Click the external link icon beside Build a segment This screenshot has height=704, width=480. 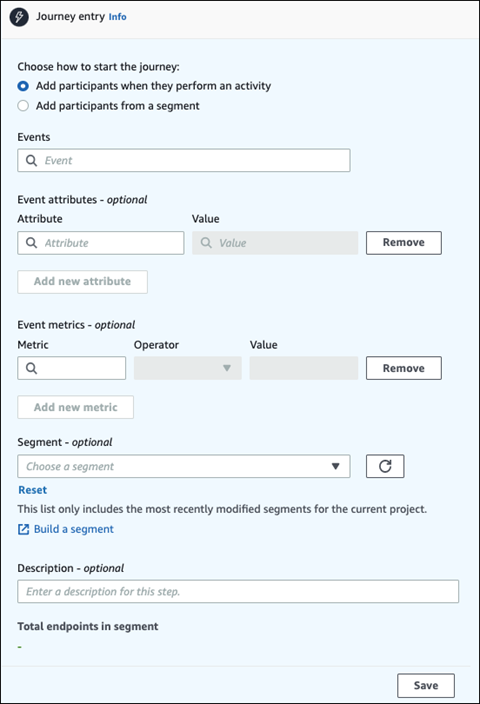(x=23, y=529)
